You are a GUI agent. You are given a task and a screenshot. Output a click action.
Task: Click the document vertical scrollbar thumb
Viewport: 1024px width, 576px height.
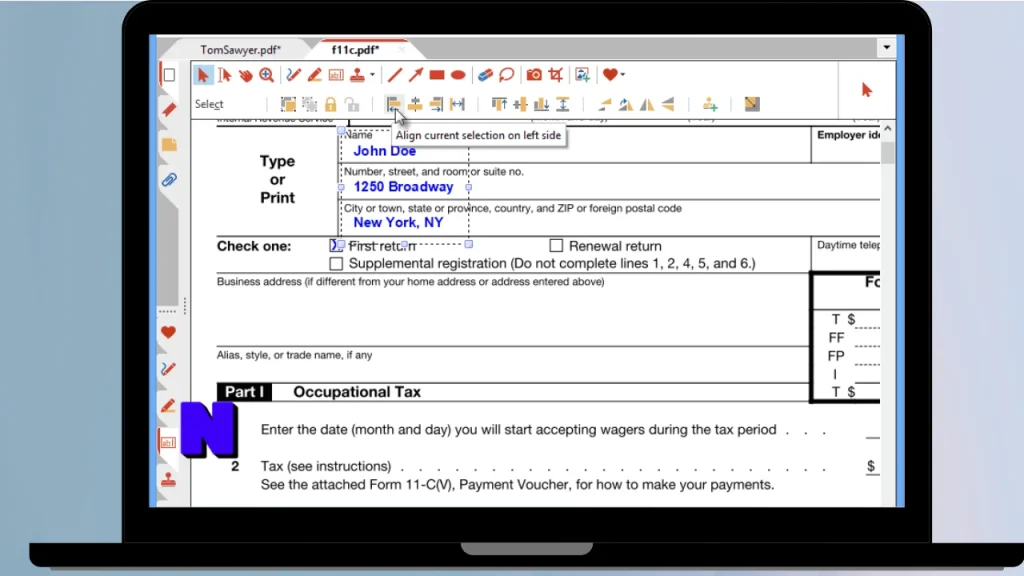[888, 153]
